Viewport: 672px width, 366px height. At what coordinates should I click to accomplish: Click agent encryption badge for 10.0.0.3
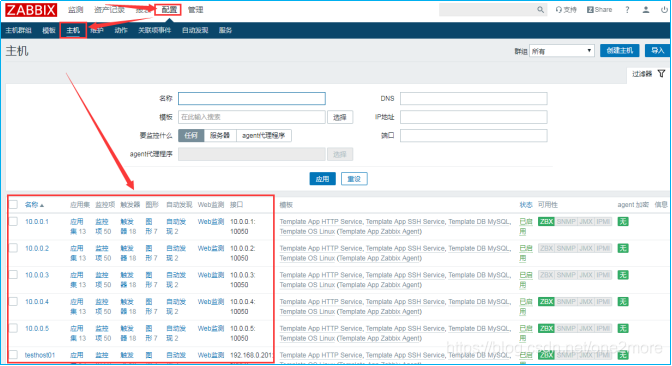[x=623, y=275]
